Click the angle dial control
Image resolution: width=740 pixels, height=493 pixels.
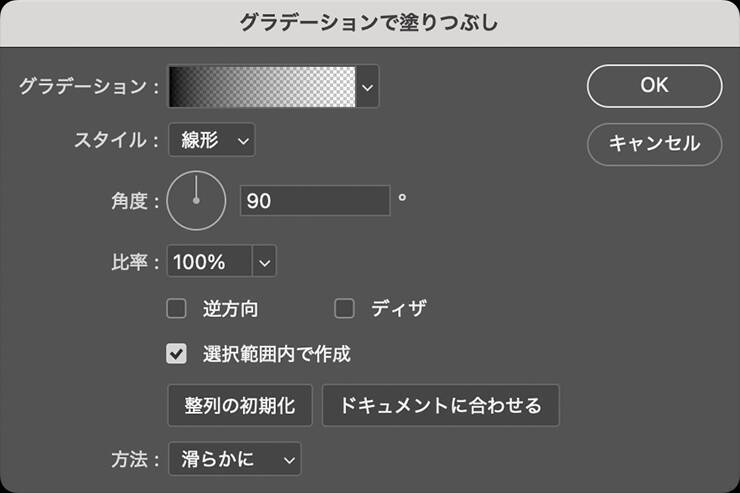tap(196, 200)
